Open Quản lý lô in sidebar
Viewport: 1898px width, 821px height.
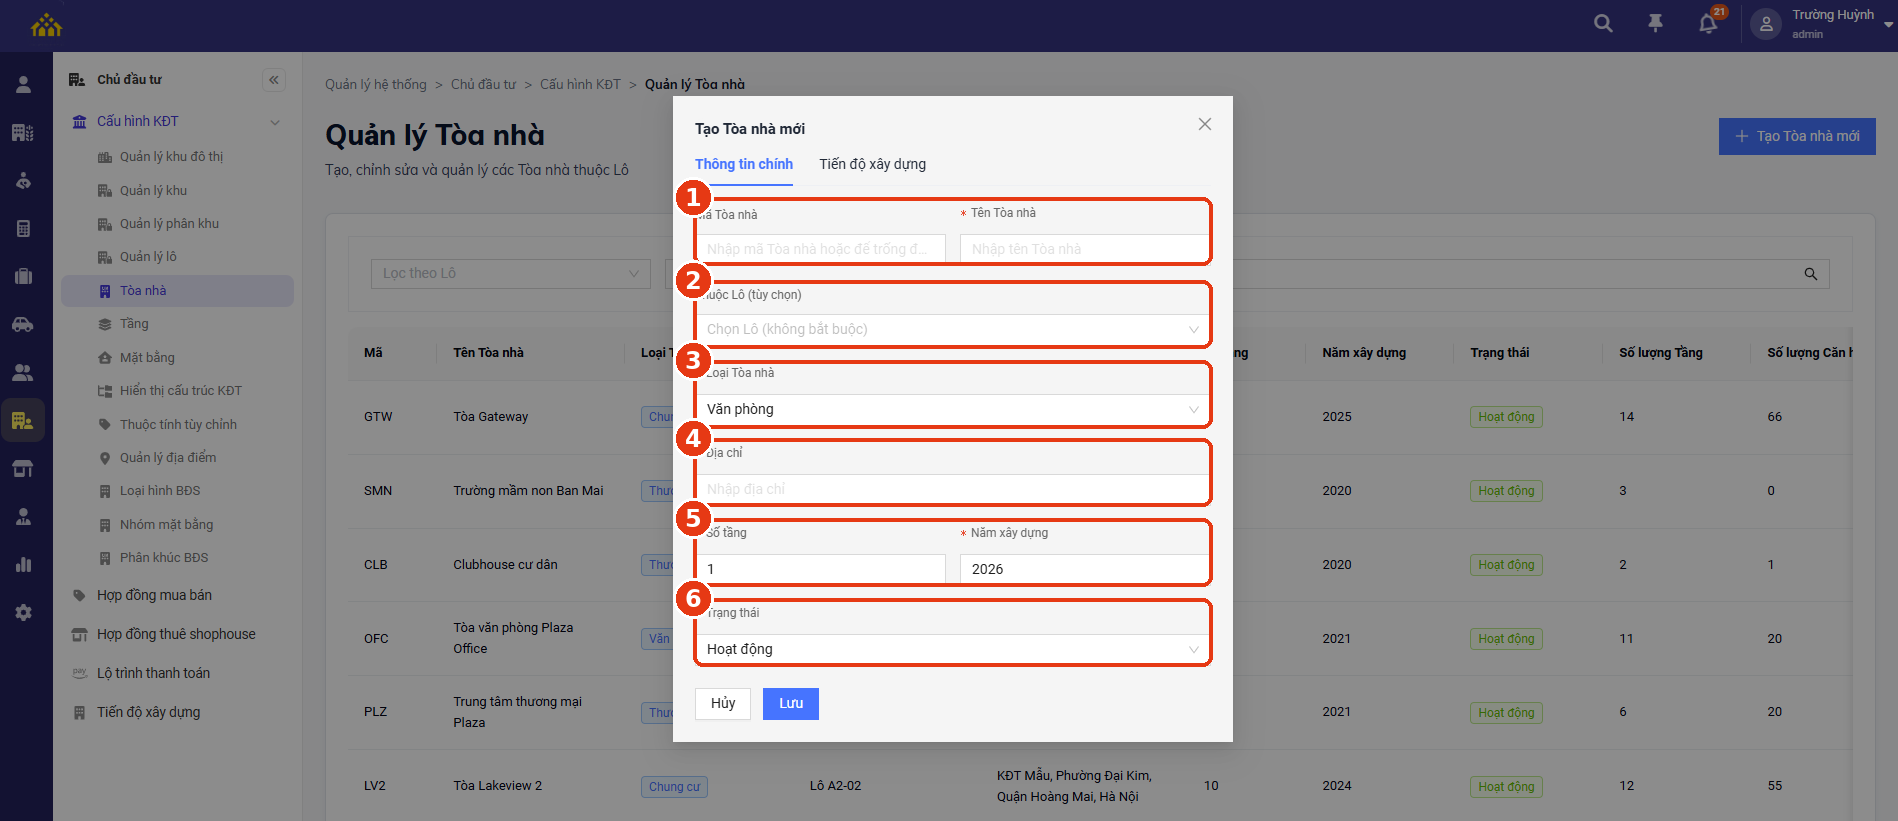(x=148, y=257)
